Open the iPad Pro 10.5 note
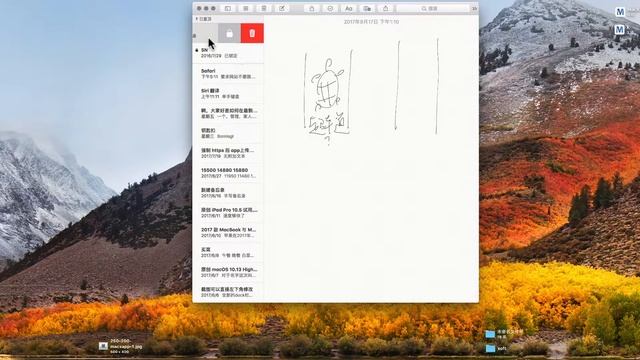Viewport: 640px width, 360px height. coord(228,213)
